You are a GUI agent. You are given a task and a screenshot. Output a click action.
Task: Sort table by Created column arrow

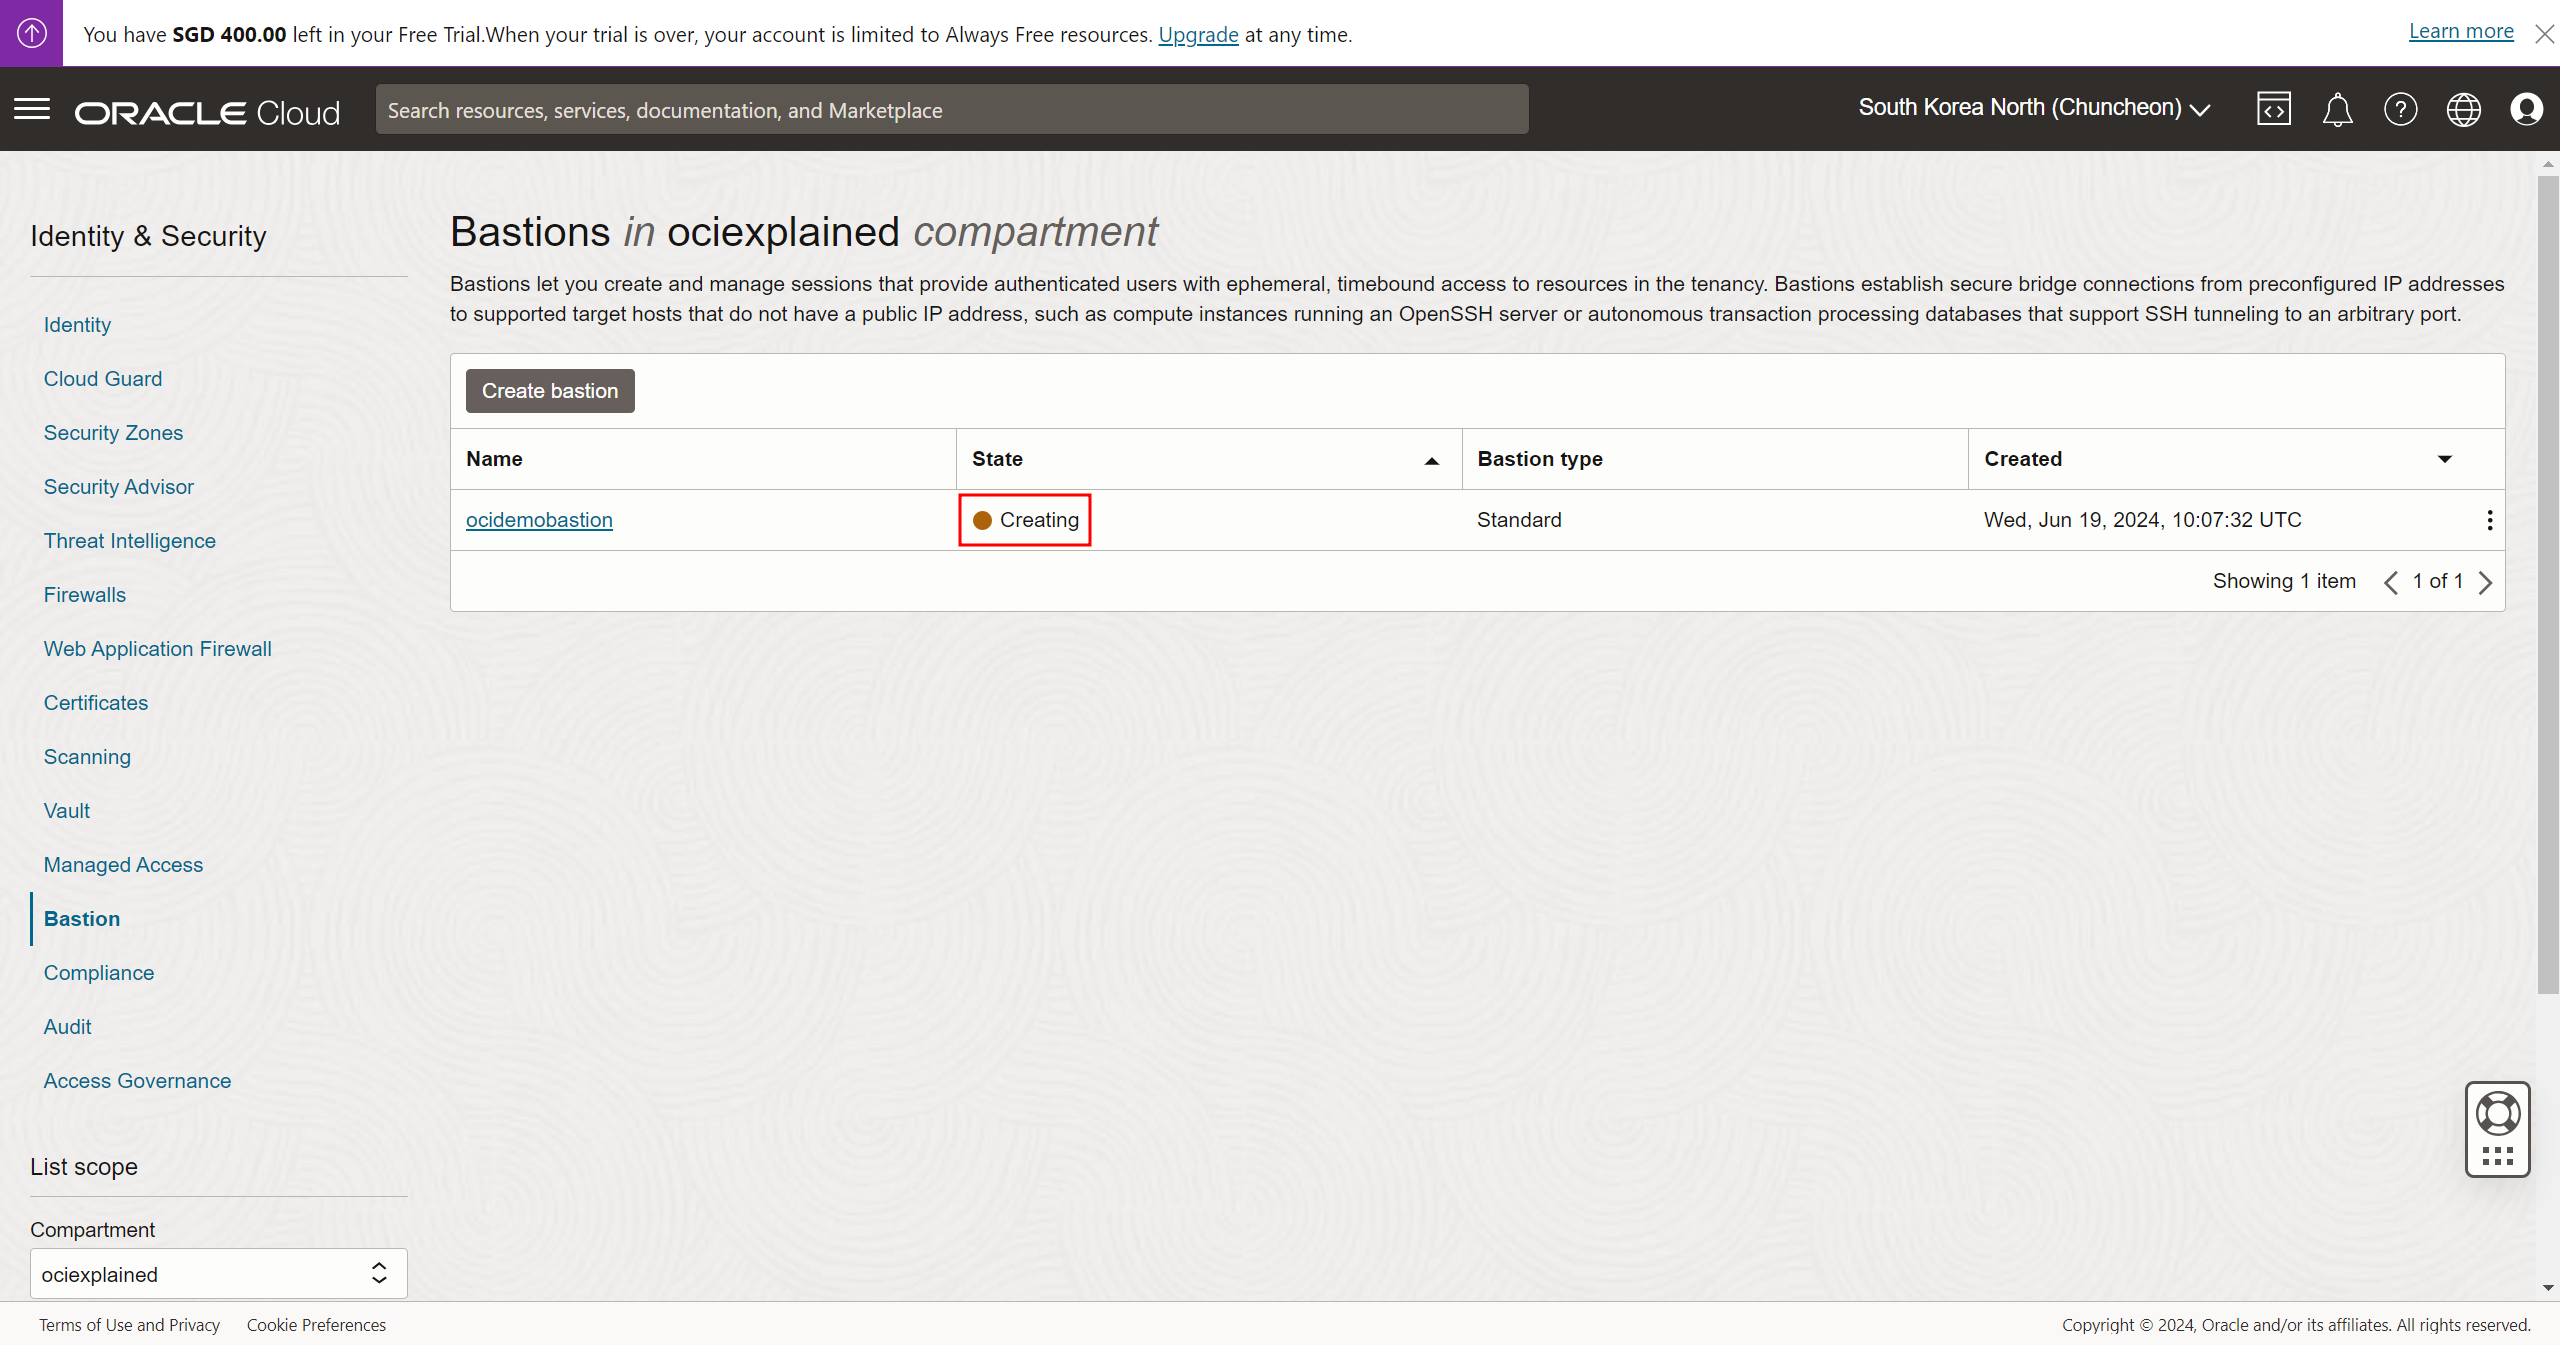click(x=2444, y=459)
